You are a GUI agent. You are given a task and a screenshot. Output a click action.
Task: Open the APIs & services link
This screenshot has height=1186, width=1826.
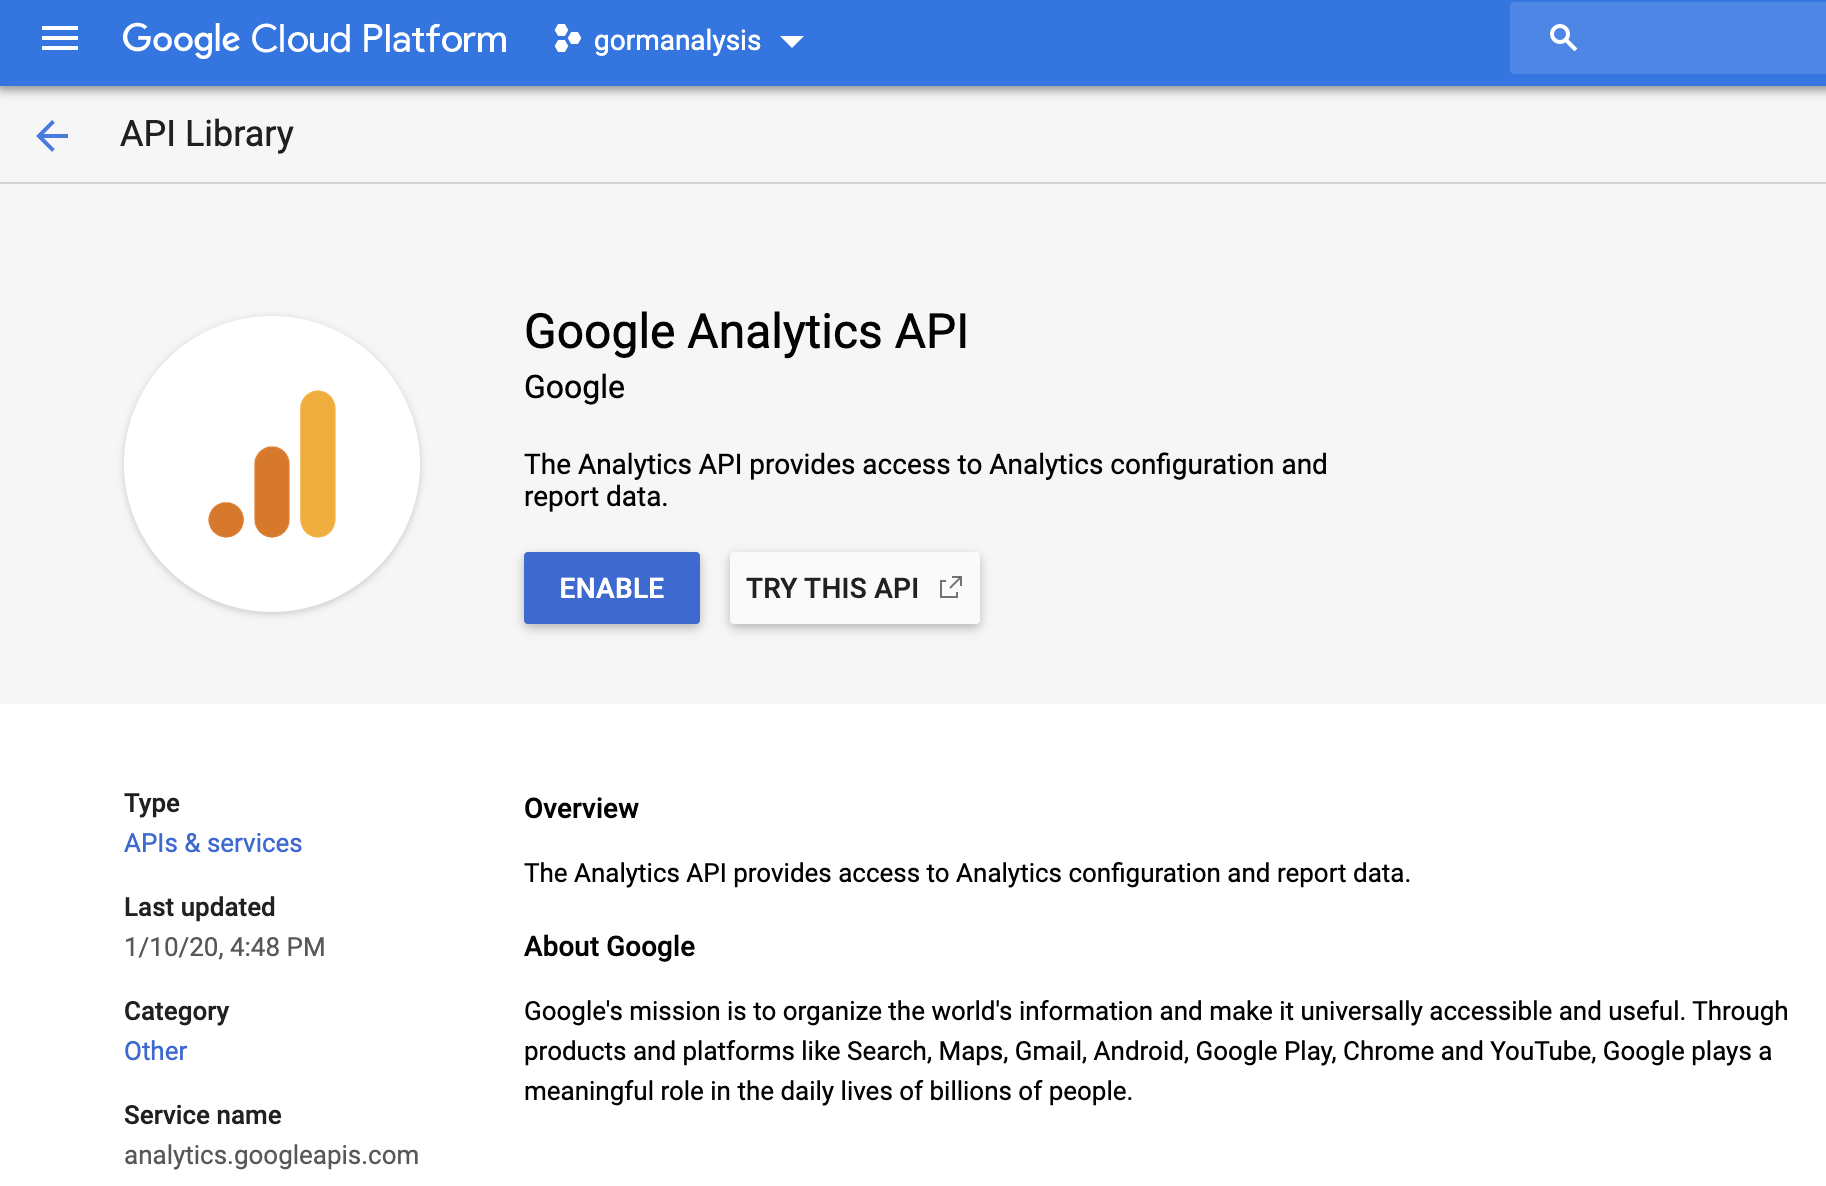213,843
